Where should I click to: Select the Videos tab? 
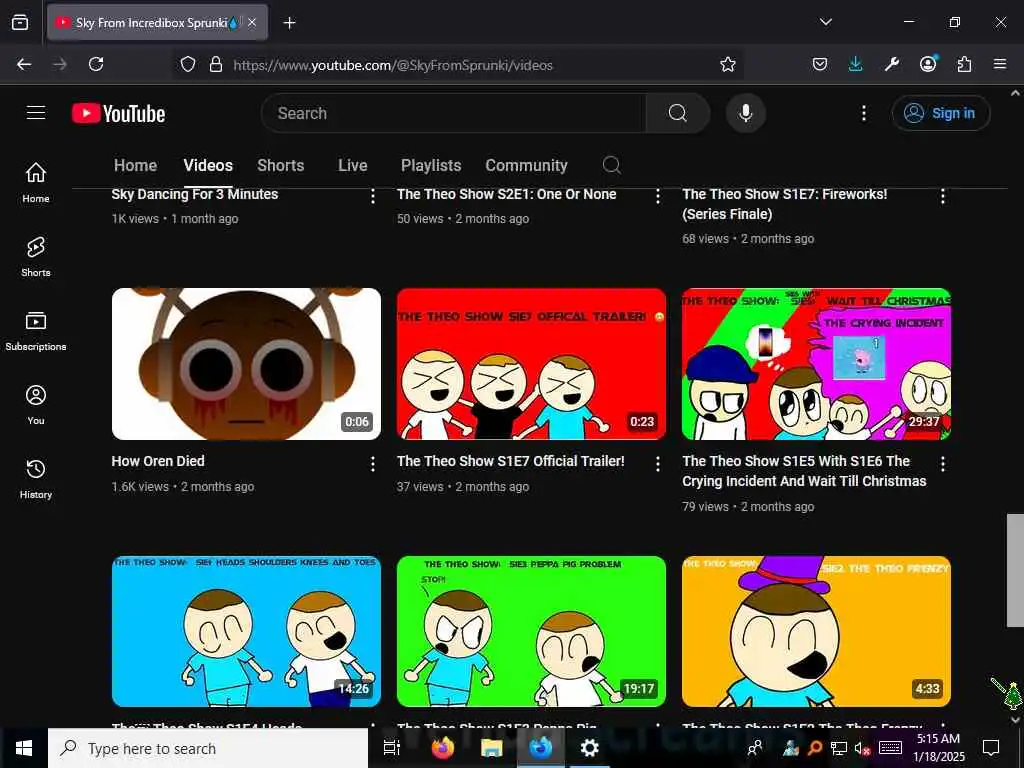pyautogui.click(x=208, y=165)
